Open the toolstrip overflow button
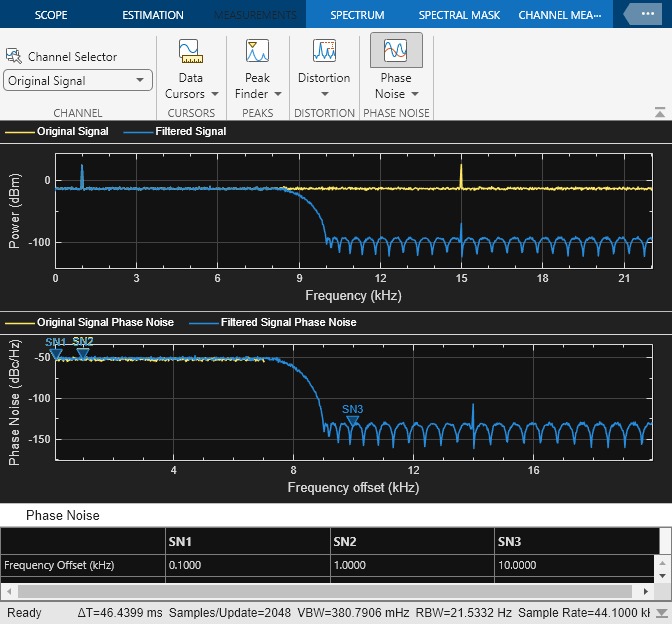 645,14
